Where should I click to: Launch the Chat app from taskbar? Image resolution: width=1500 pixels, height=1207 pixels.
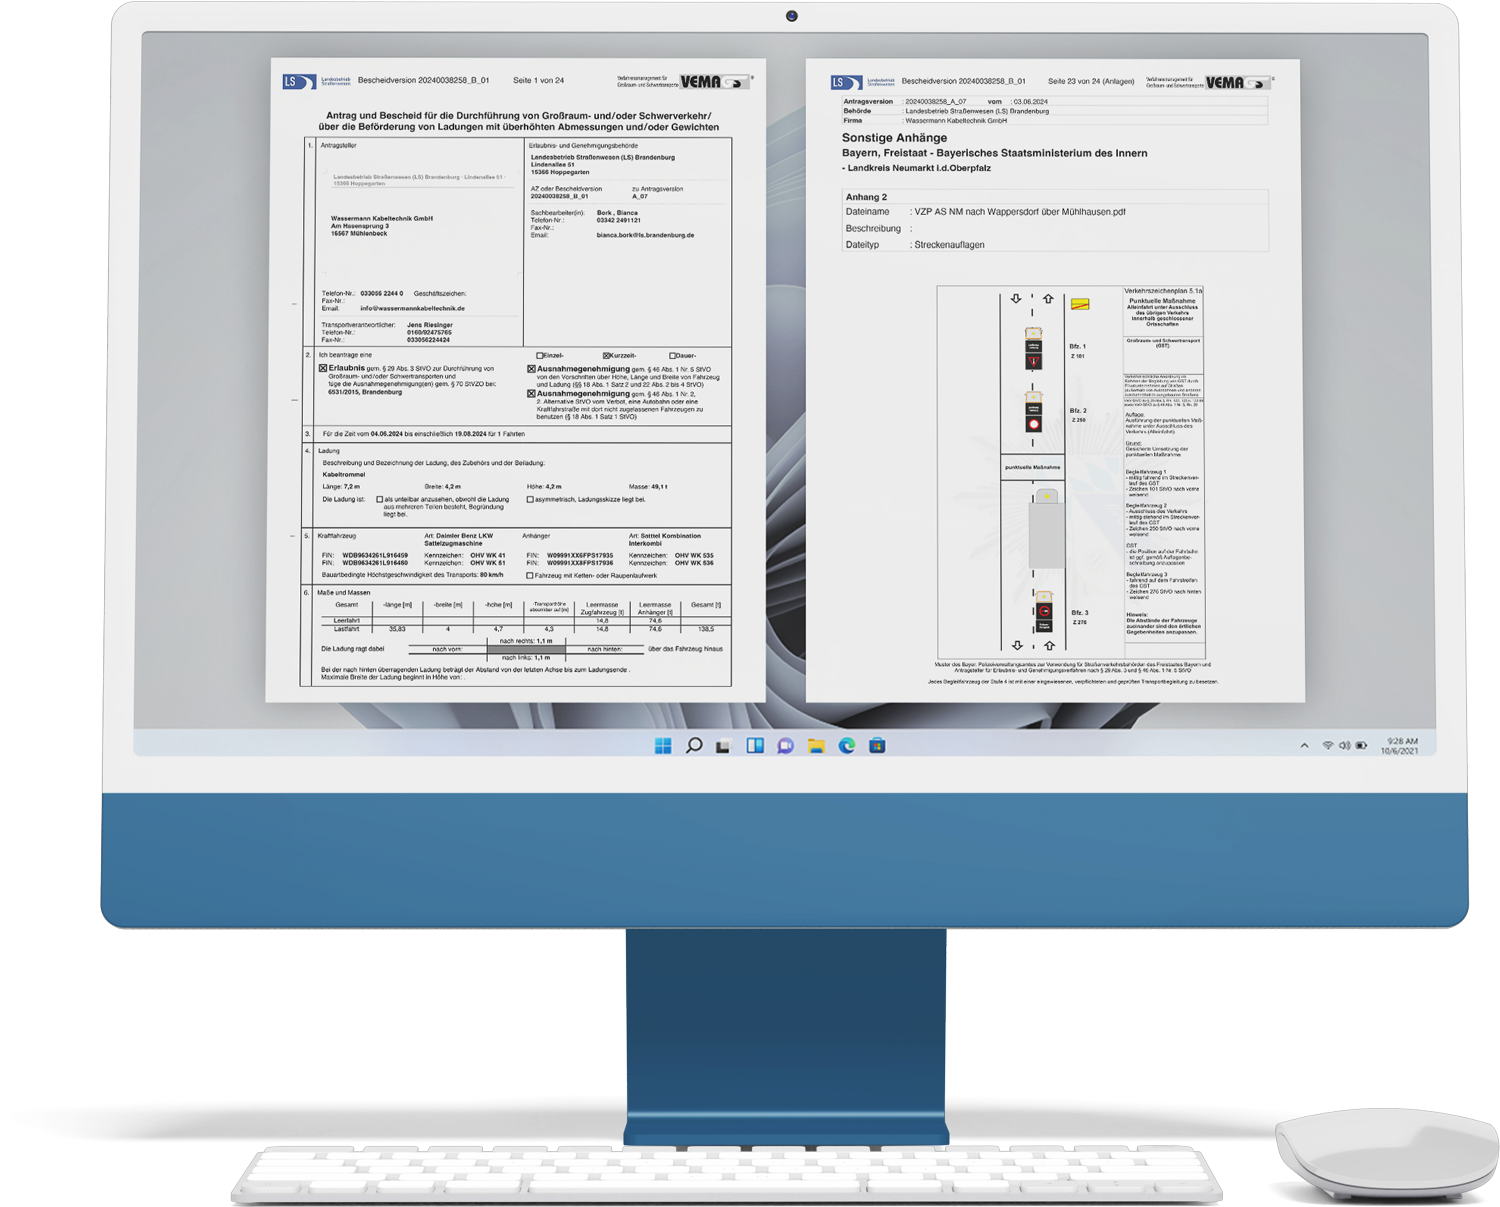point(785,746)
